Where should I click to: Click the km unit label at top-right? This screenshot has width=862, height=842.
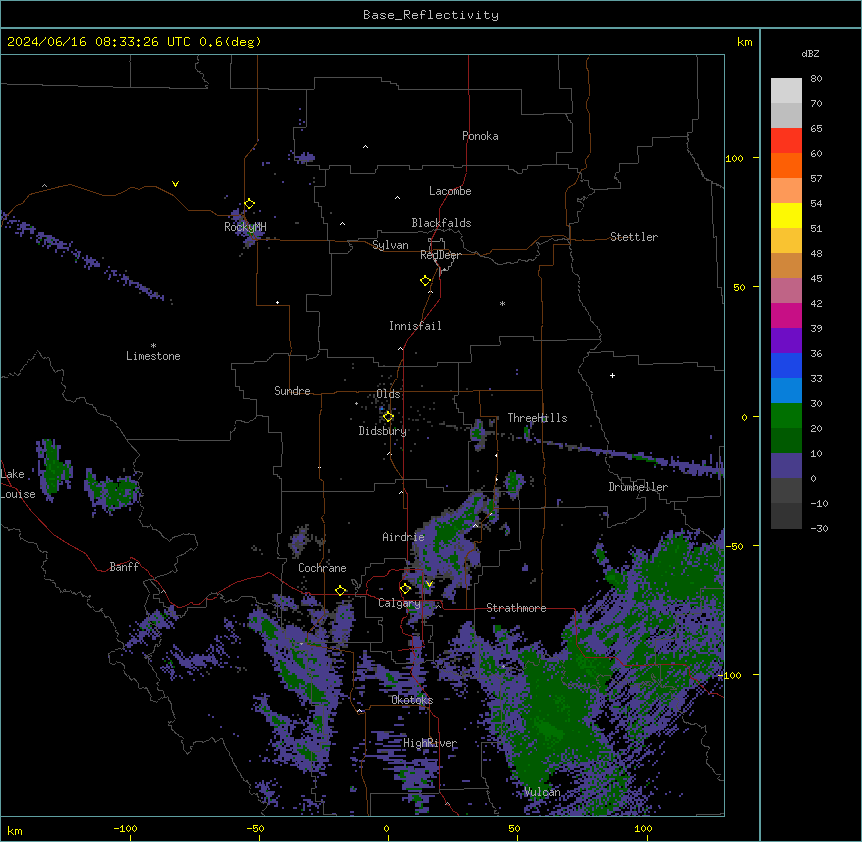744,42
